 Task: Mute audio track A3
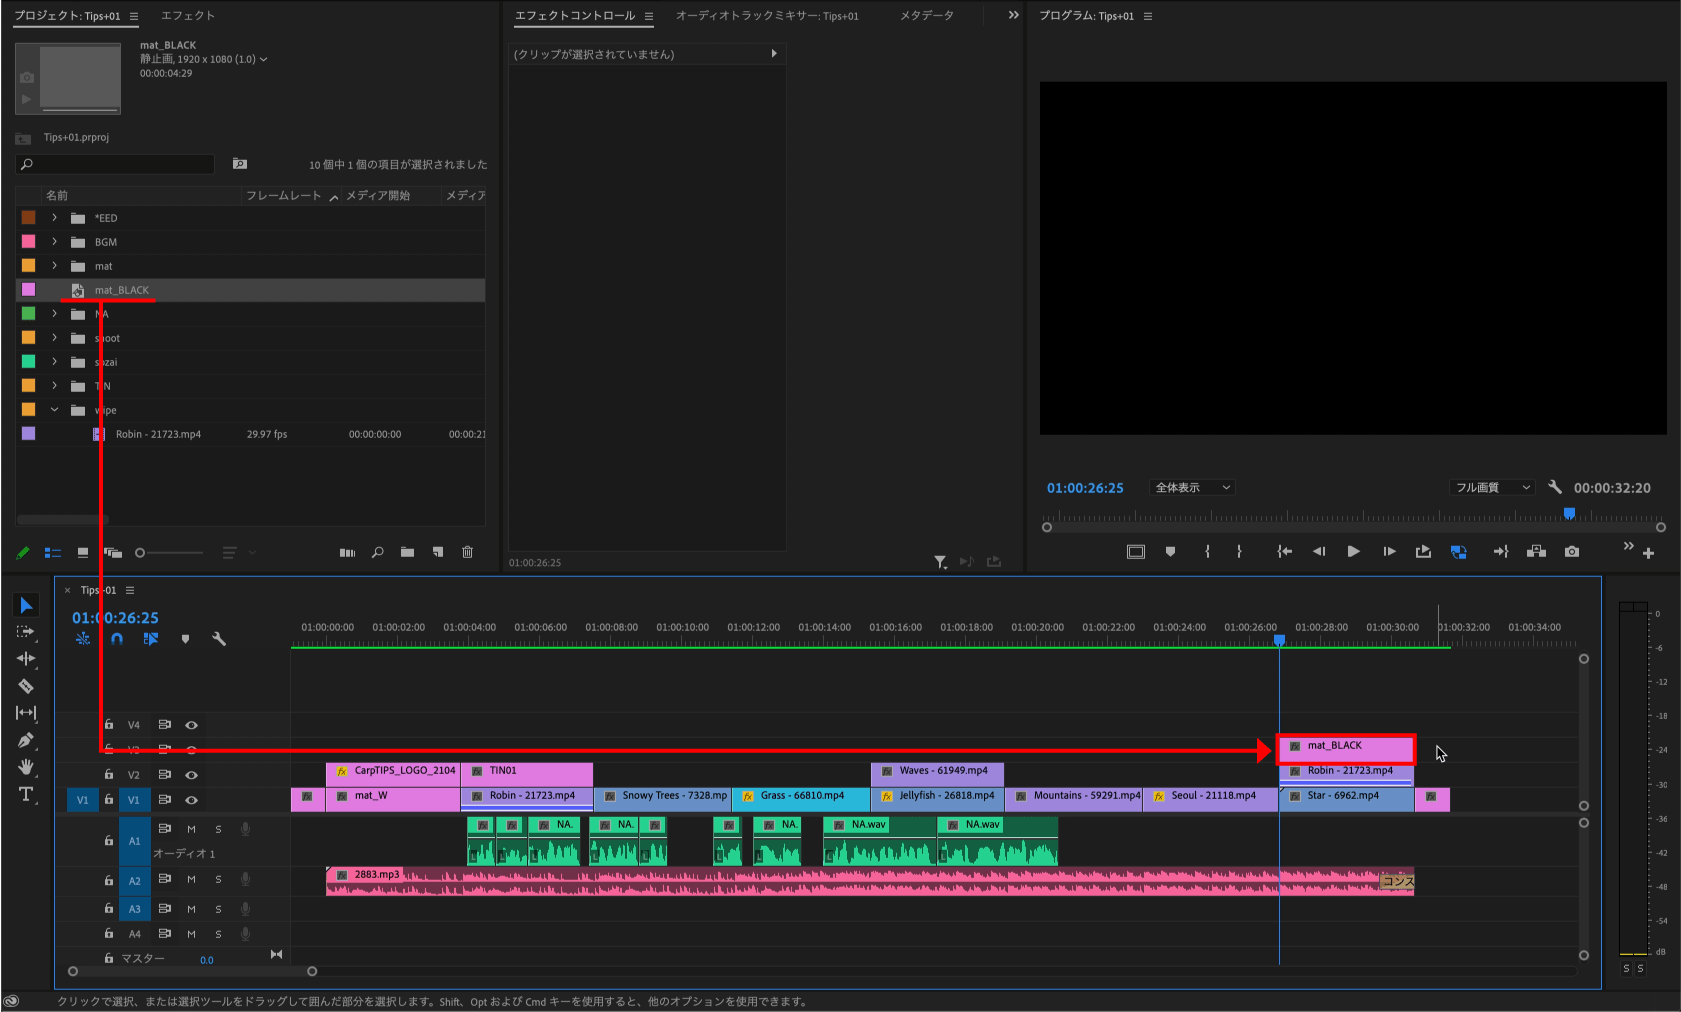point(191,909)
